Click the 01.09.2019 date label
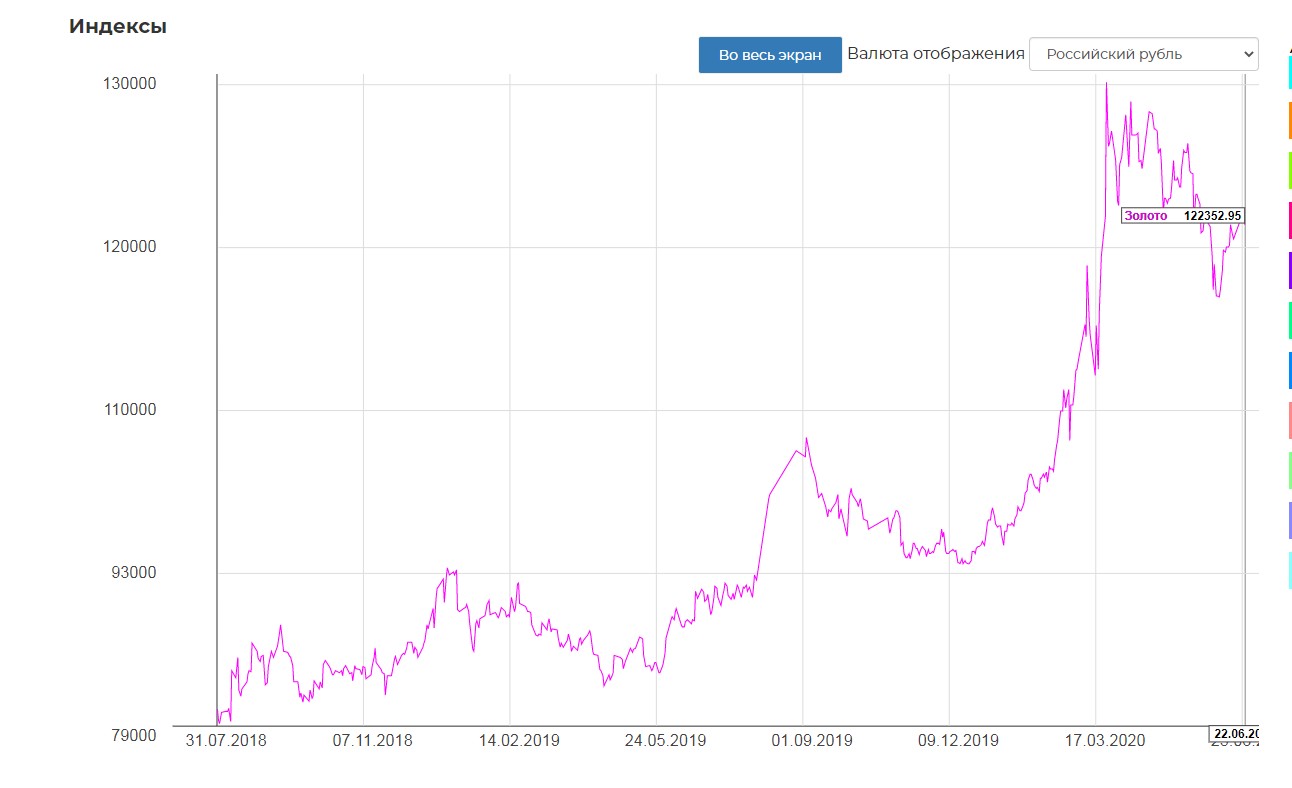Screen dimensions: 1292x788 coord(812,741)
